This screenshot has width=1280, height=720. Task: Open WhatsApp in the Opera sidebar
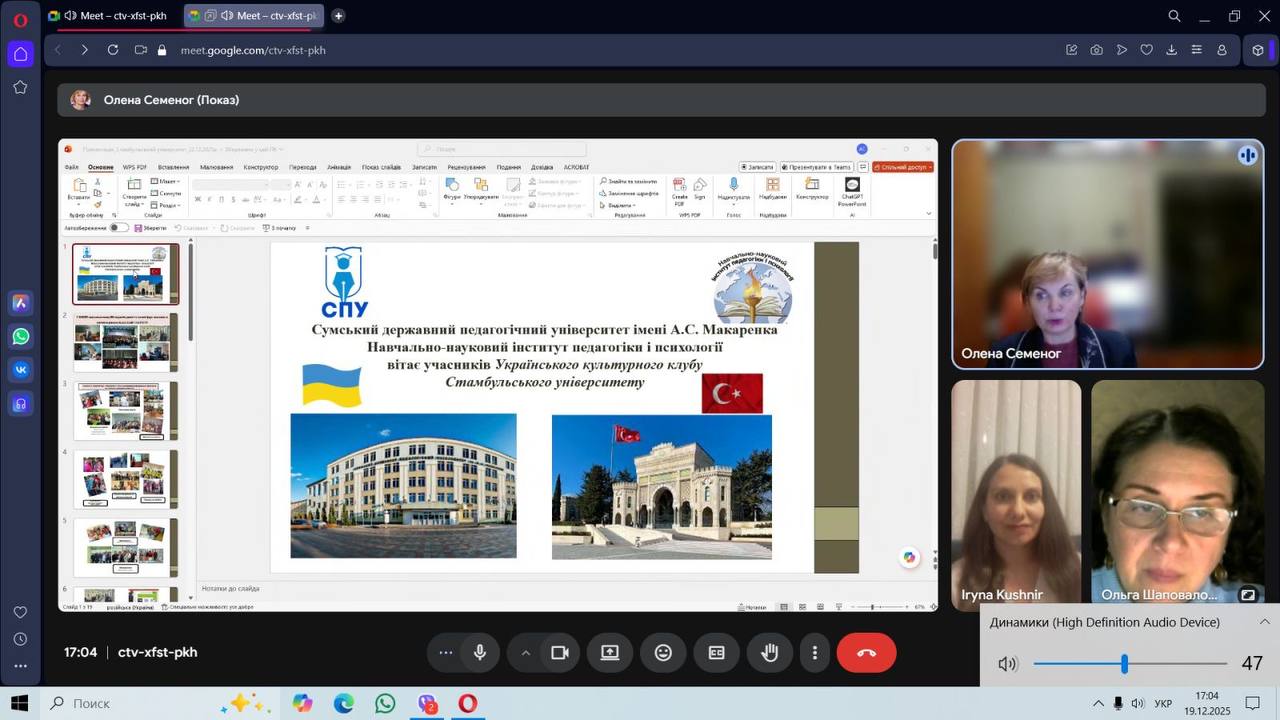21,337
